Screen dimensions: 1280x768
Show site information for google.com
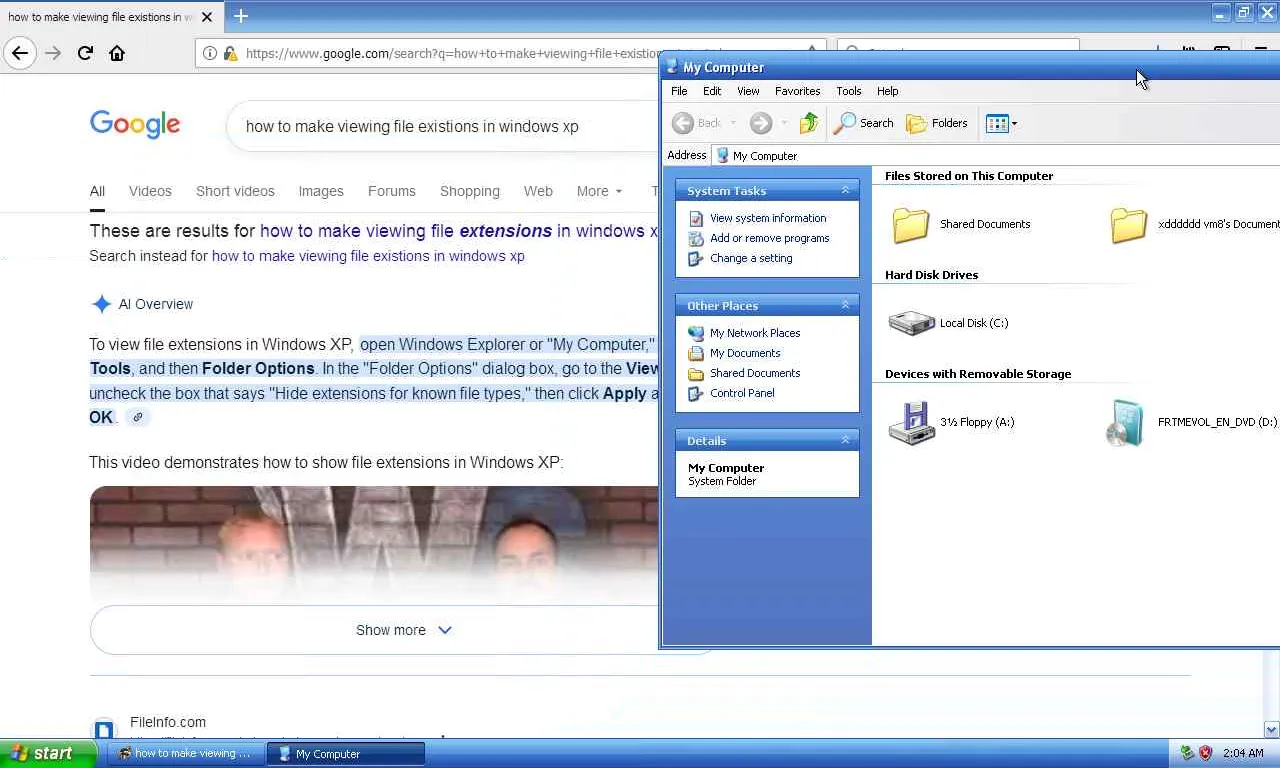210,53
